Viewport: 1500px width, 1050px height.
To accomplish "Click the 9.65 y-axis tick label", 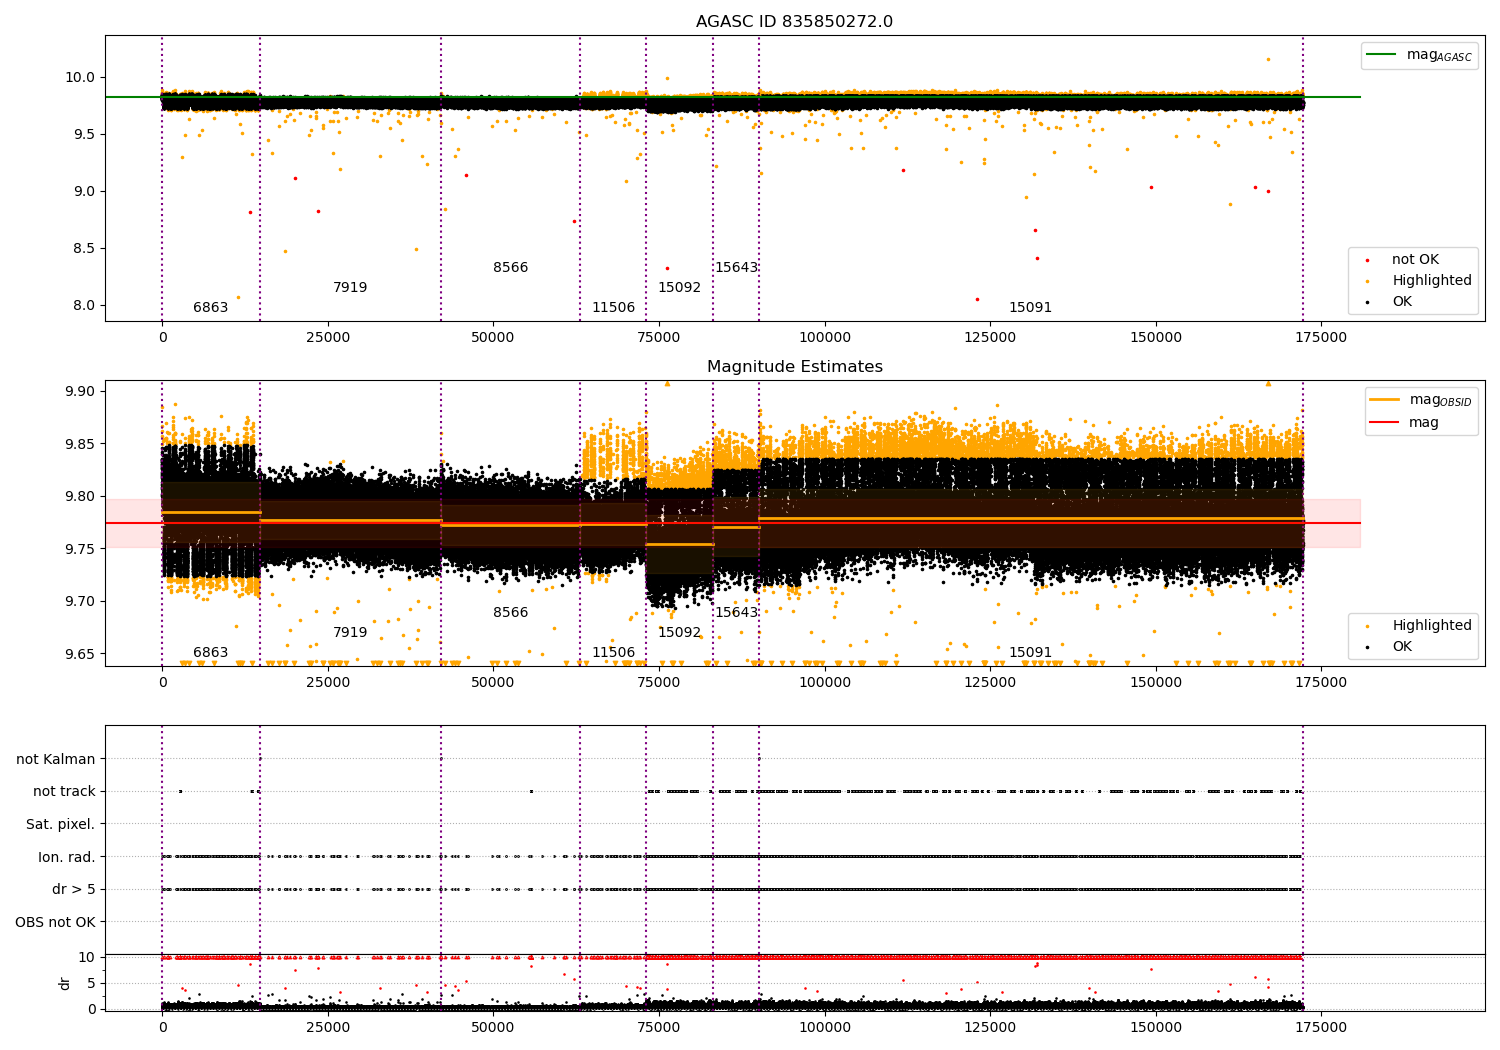I will click(x=80, y=655).
